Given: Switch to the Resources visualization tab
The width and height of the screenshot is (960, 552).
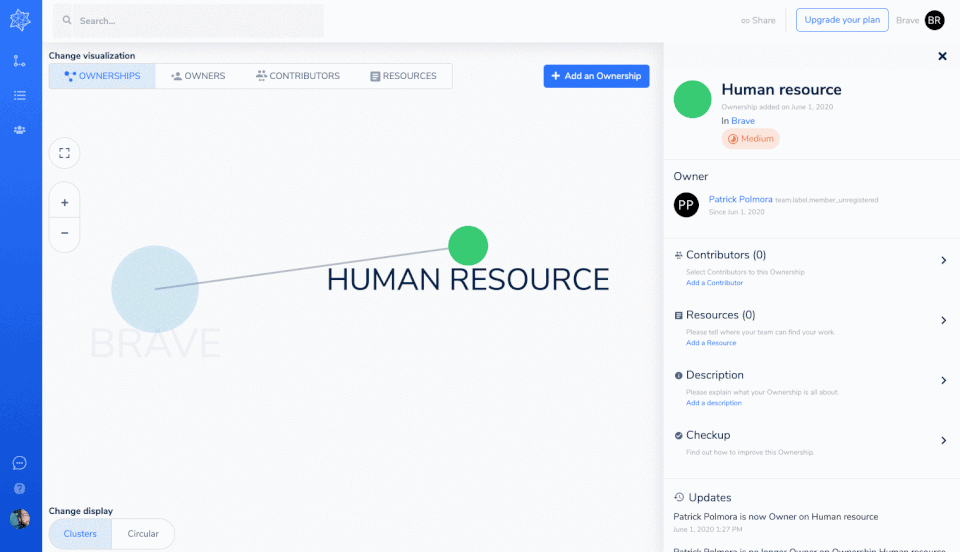Looking at the screenshot, I should coord(403,76).
